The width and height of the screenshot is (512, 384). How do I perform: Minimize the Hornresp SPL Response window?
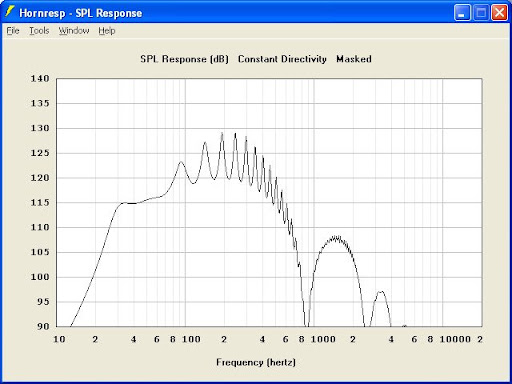pyautogui.click(x=462, y=13)
